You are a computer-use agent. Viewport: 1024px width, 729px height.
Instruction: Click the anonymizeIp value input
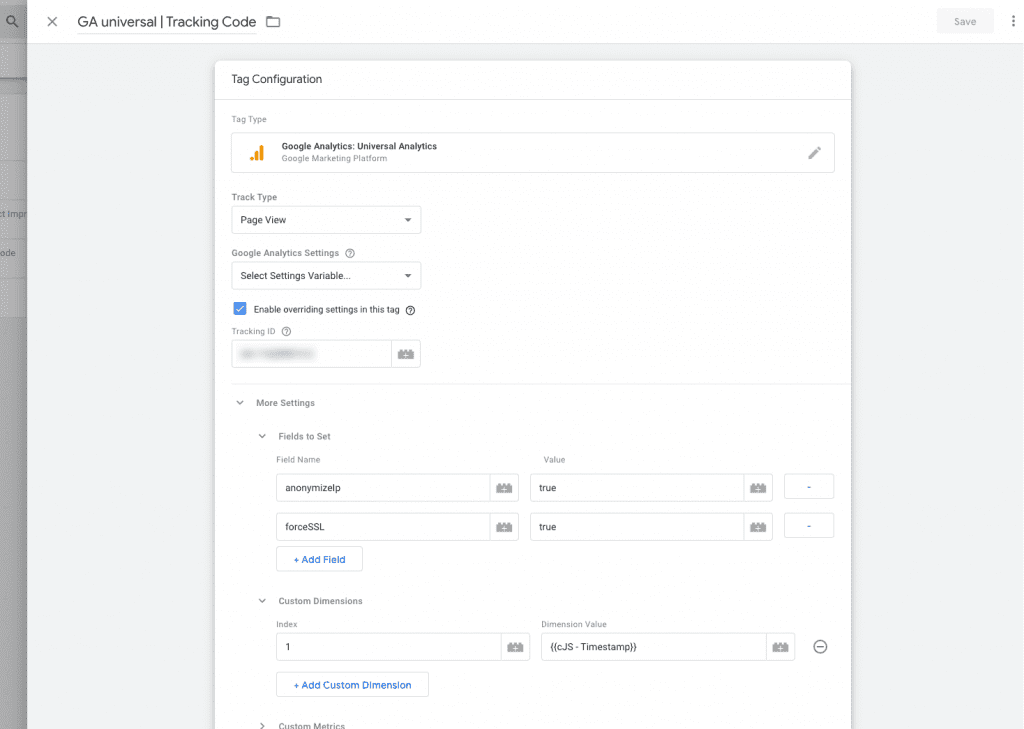coord(637,488)
